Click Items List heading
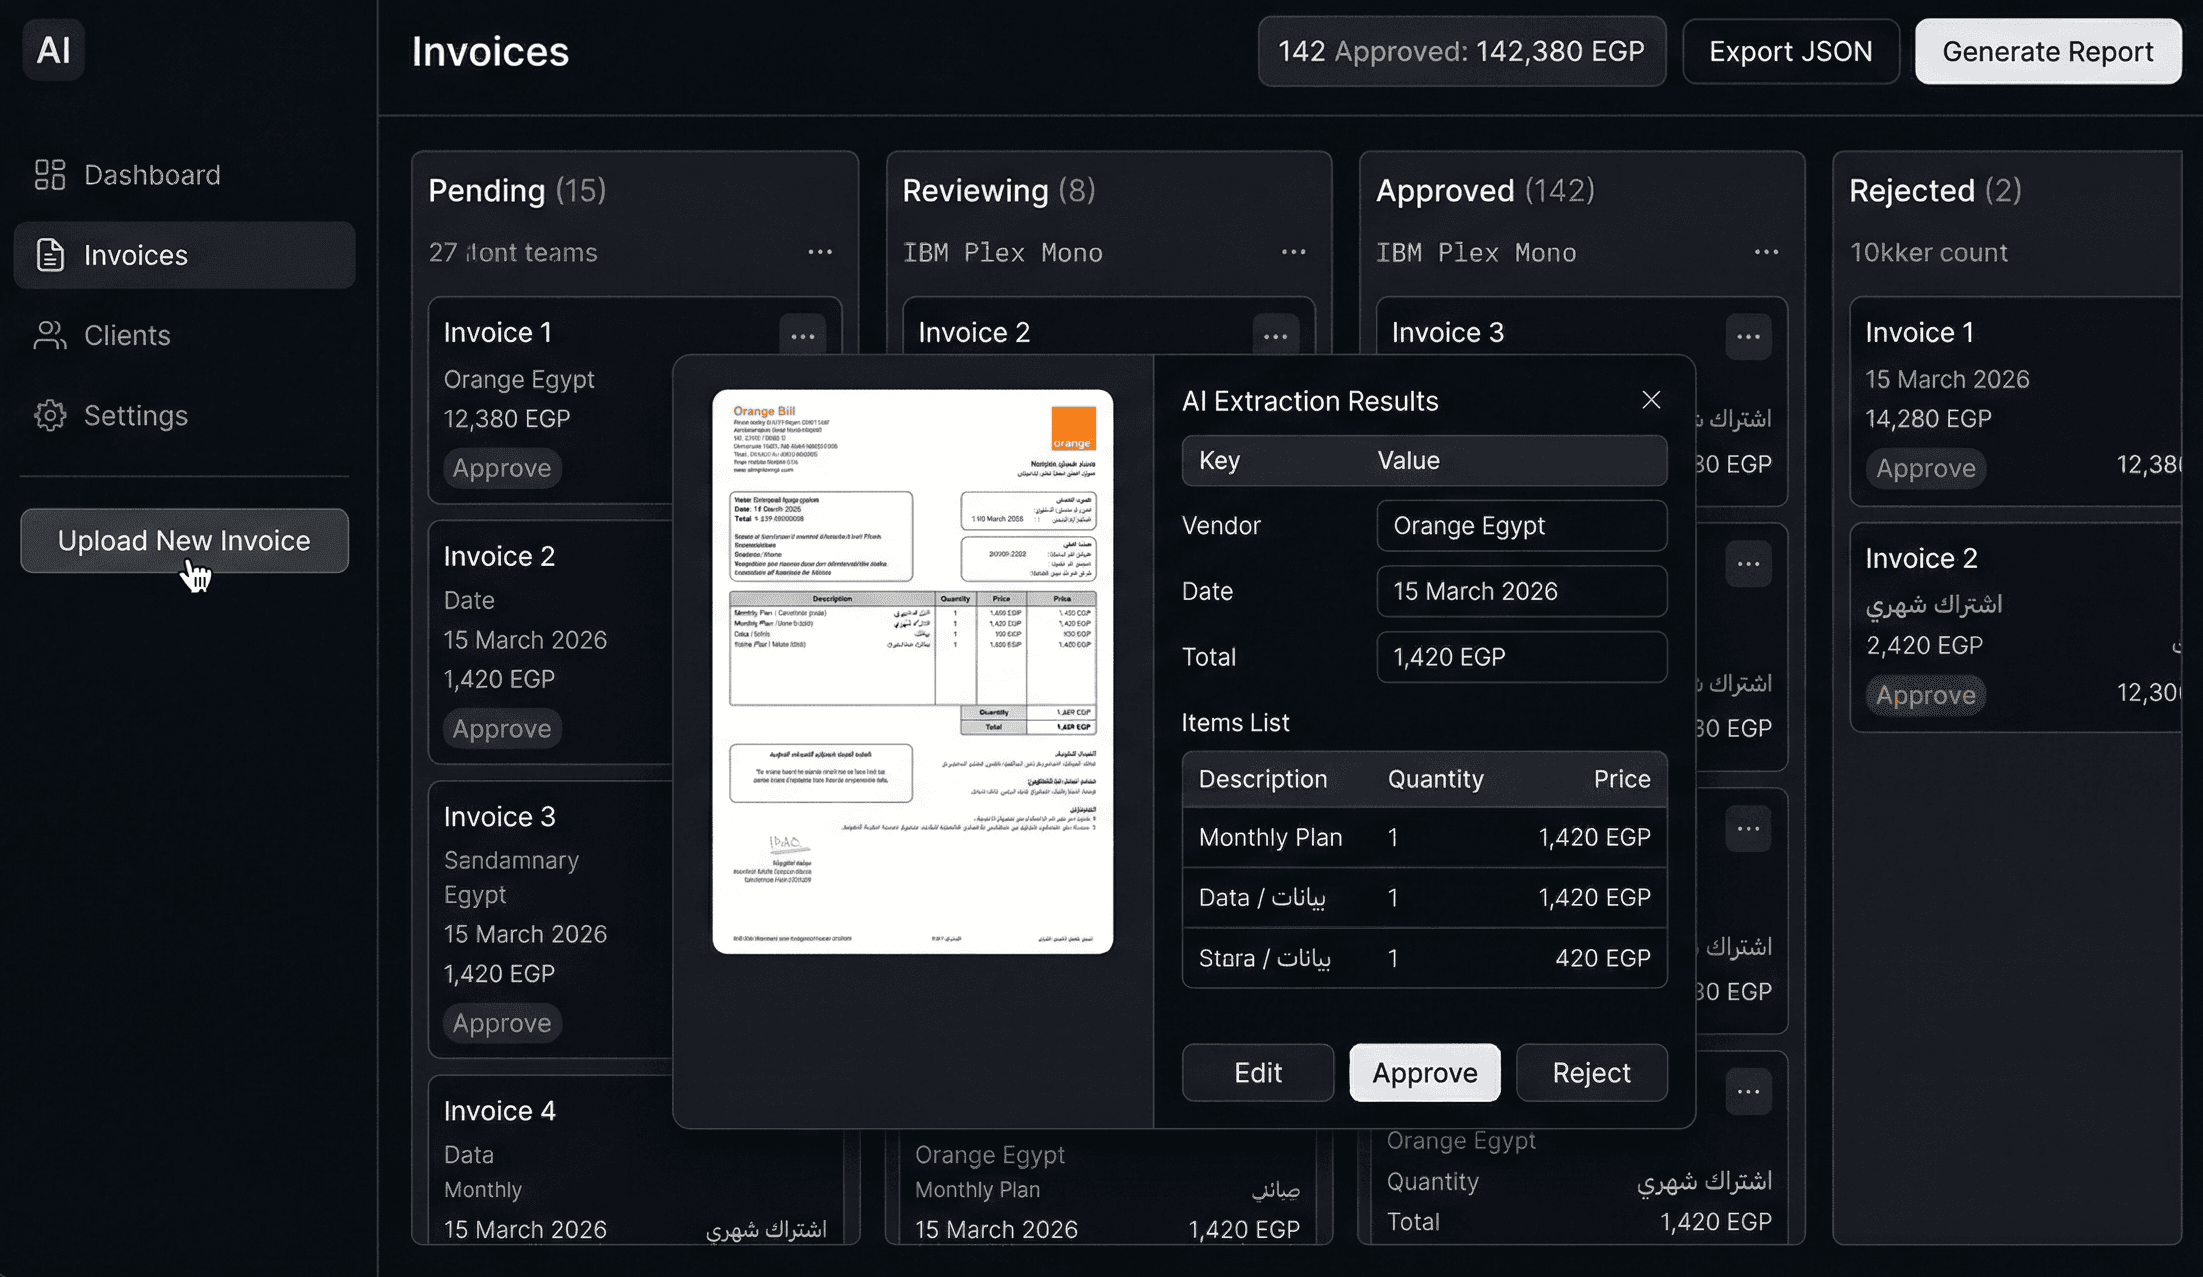This screenshot has height=1277, width=2203. click(x=1235, y=723)
